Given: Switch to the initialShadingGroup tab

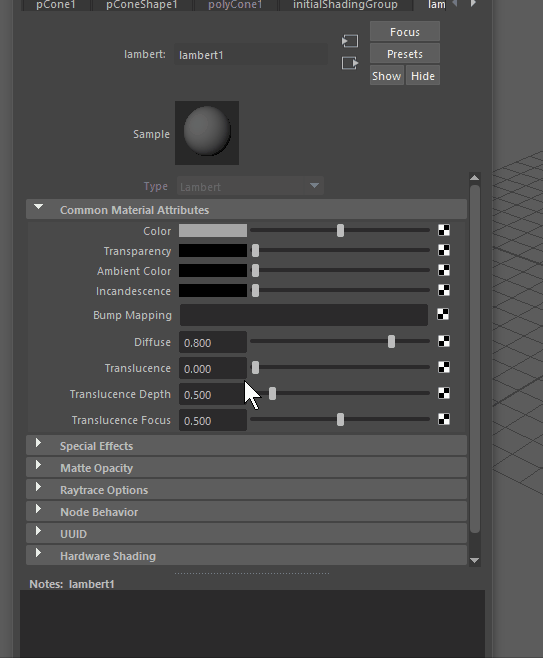Looking at the screenshot, I should (x=345, y=5).
